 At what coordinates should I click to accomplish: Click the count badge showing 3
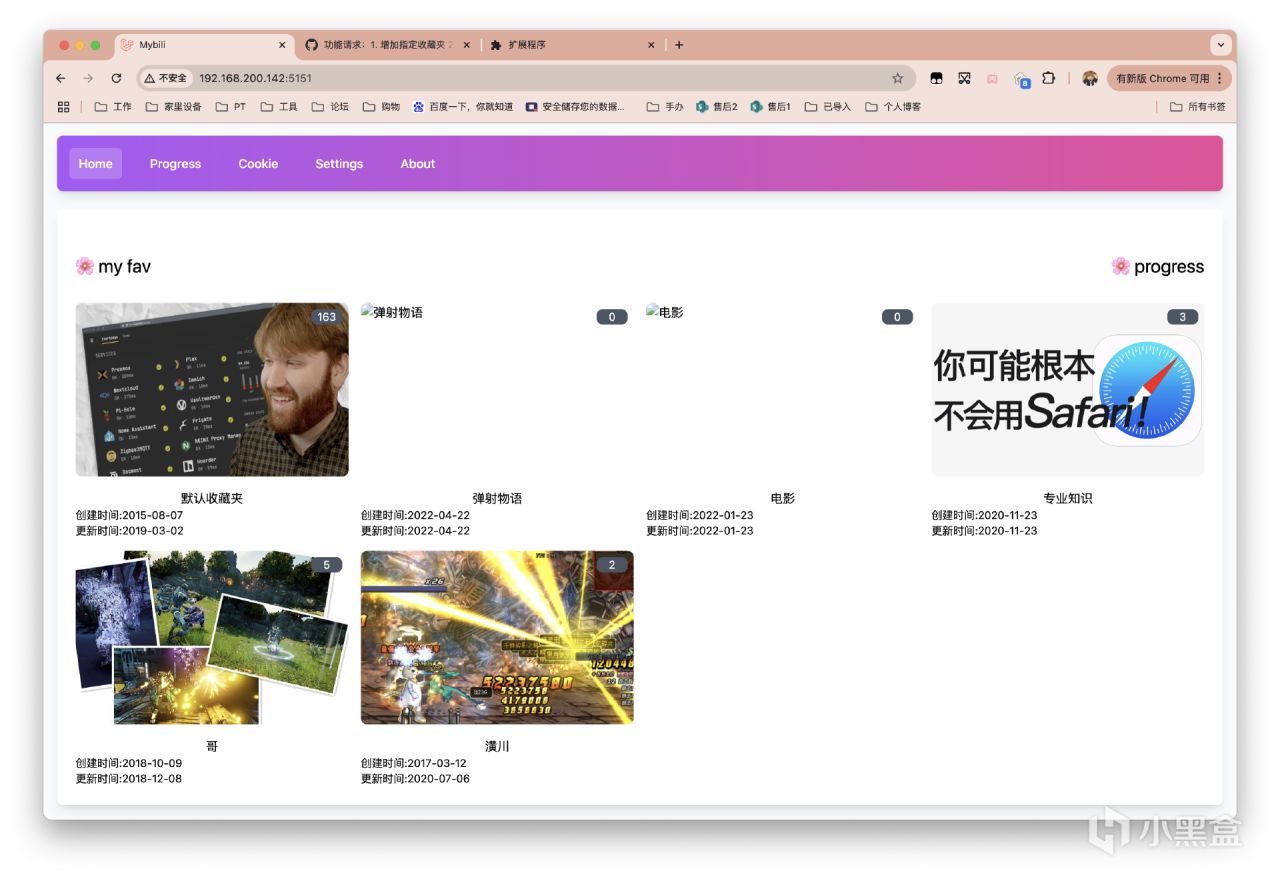click(1182, 317)
